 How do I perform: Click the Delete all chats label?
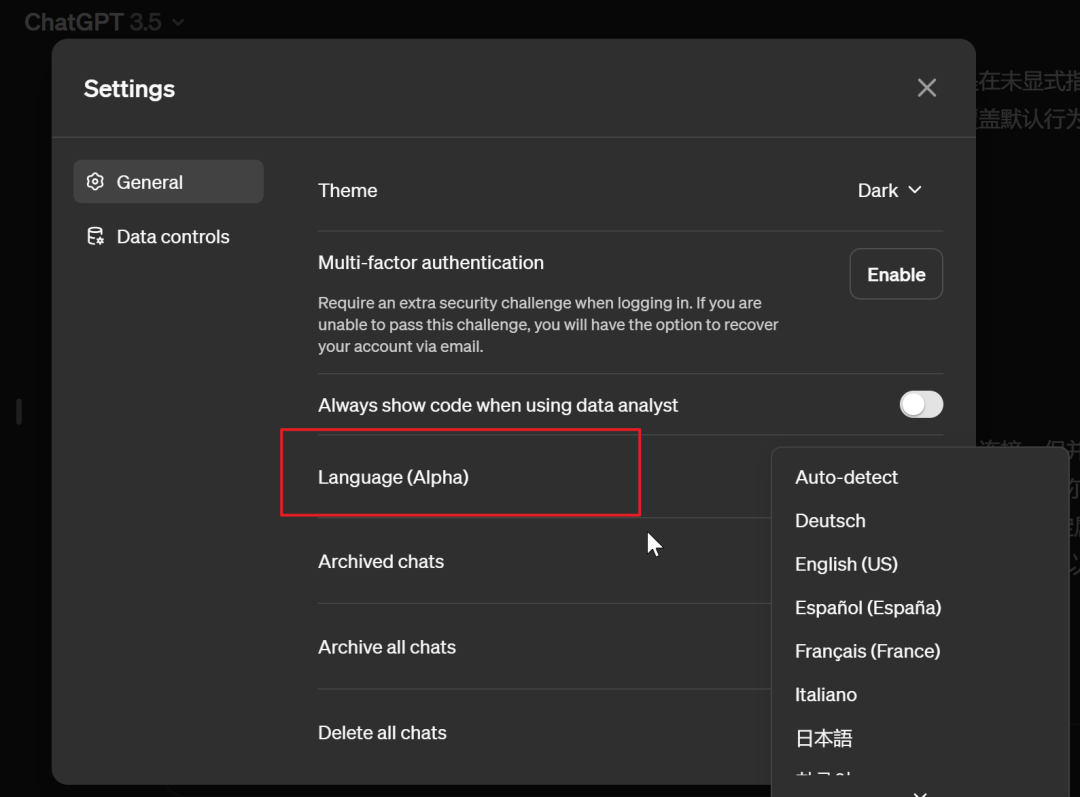click(x=382, y=732)
